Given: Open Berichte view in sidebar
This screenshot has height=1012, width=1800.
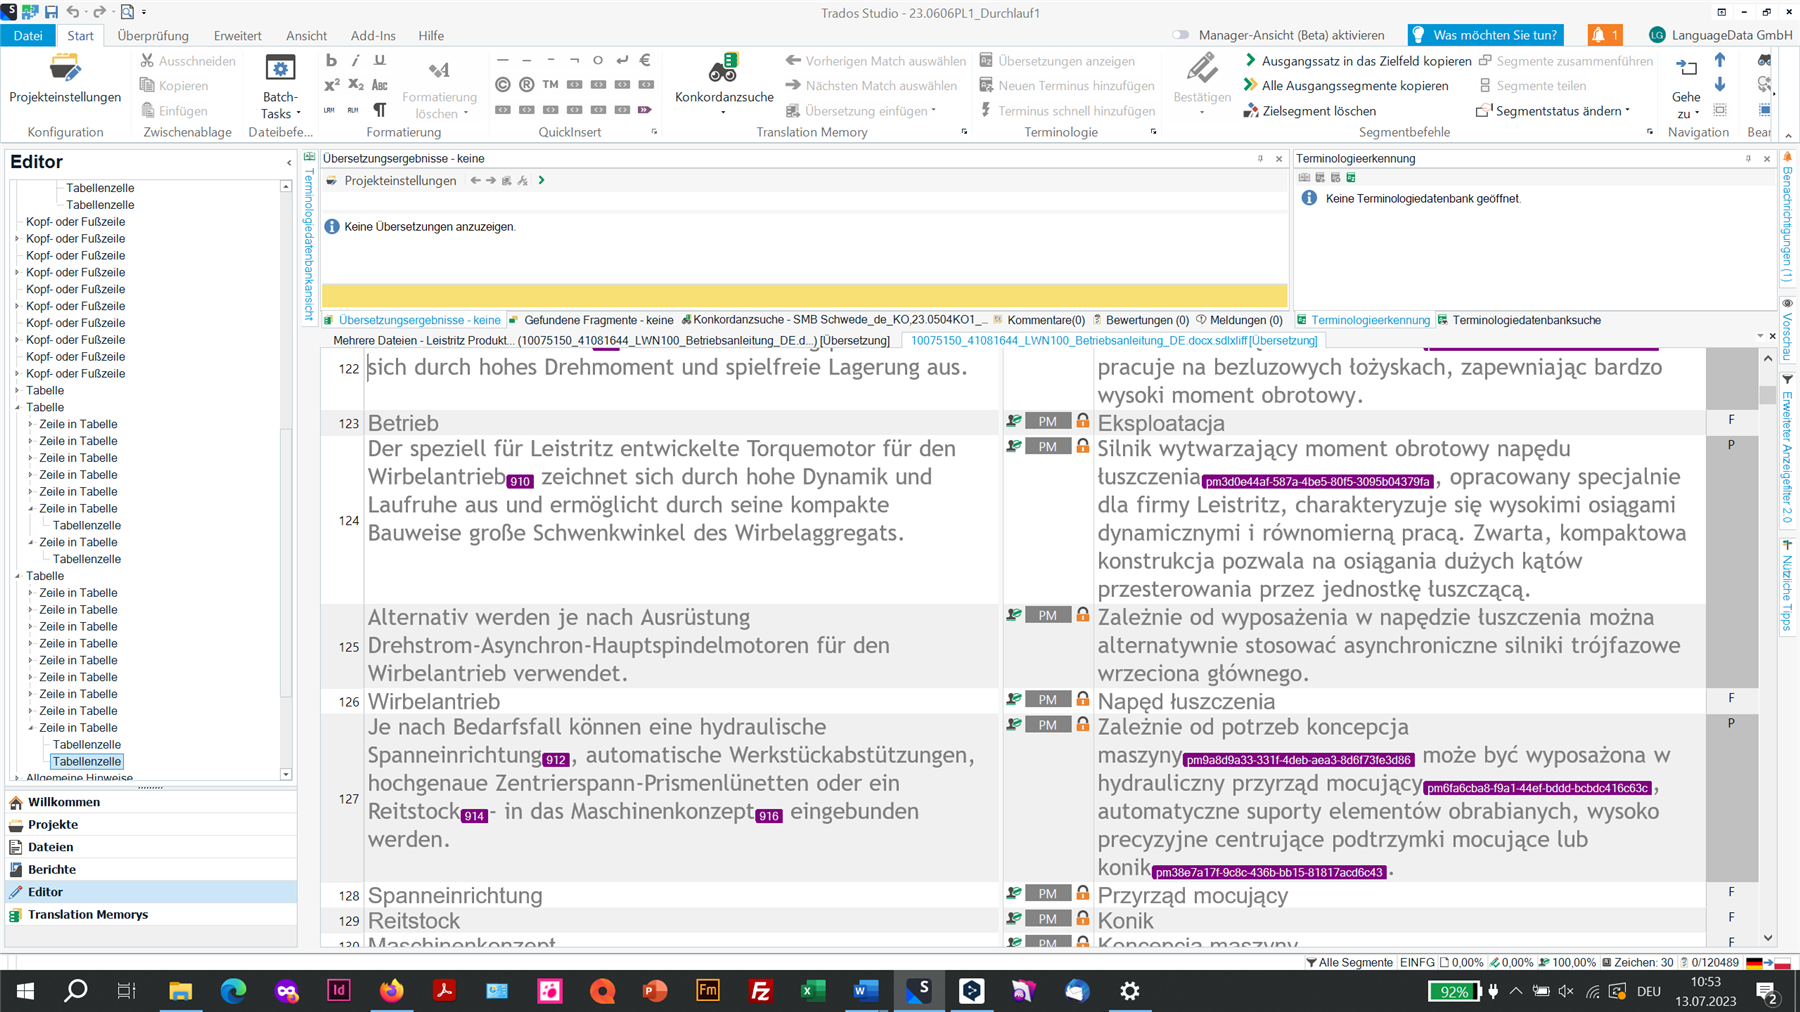Looking at the screenshot, I should (x=150, y=869).
